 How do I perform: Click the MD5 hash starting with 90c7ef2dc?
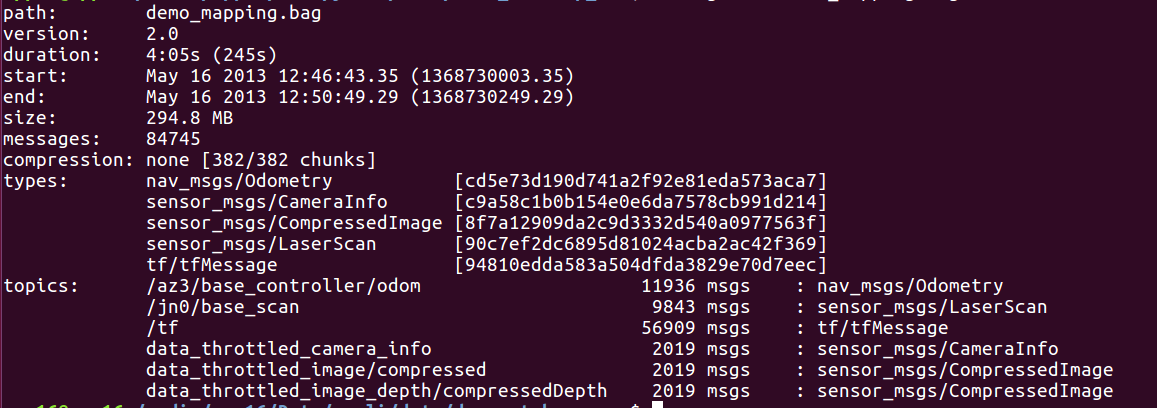click(640, 244)
